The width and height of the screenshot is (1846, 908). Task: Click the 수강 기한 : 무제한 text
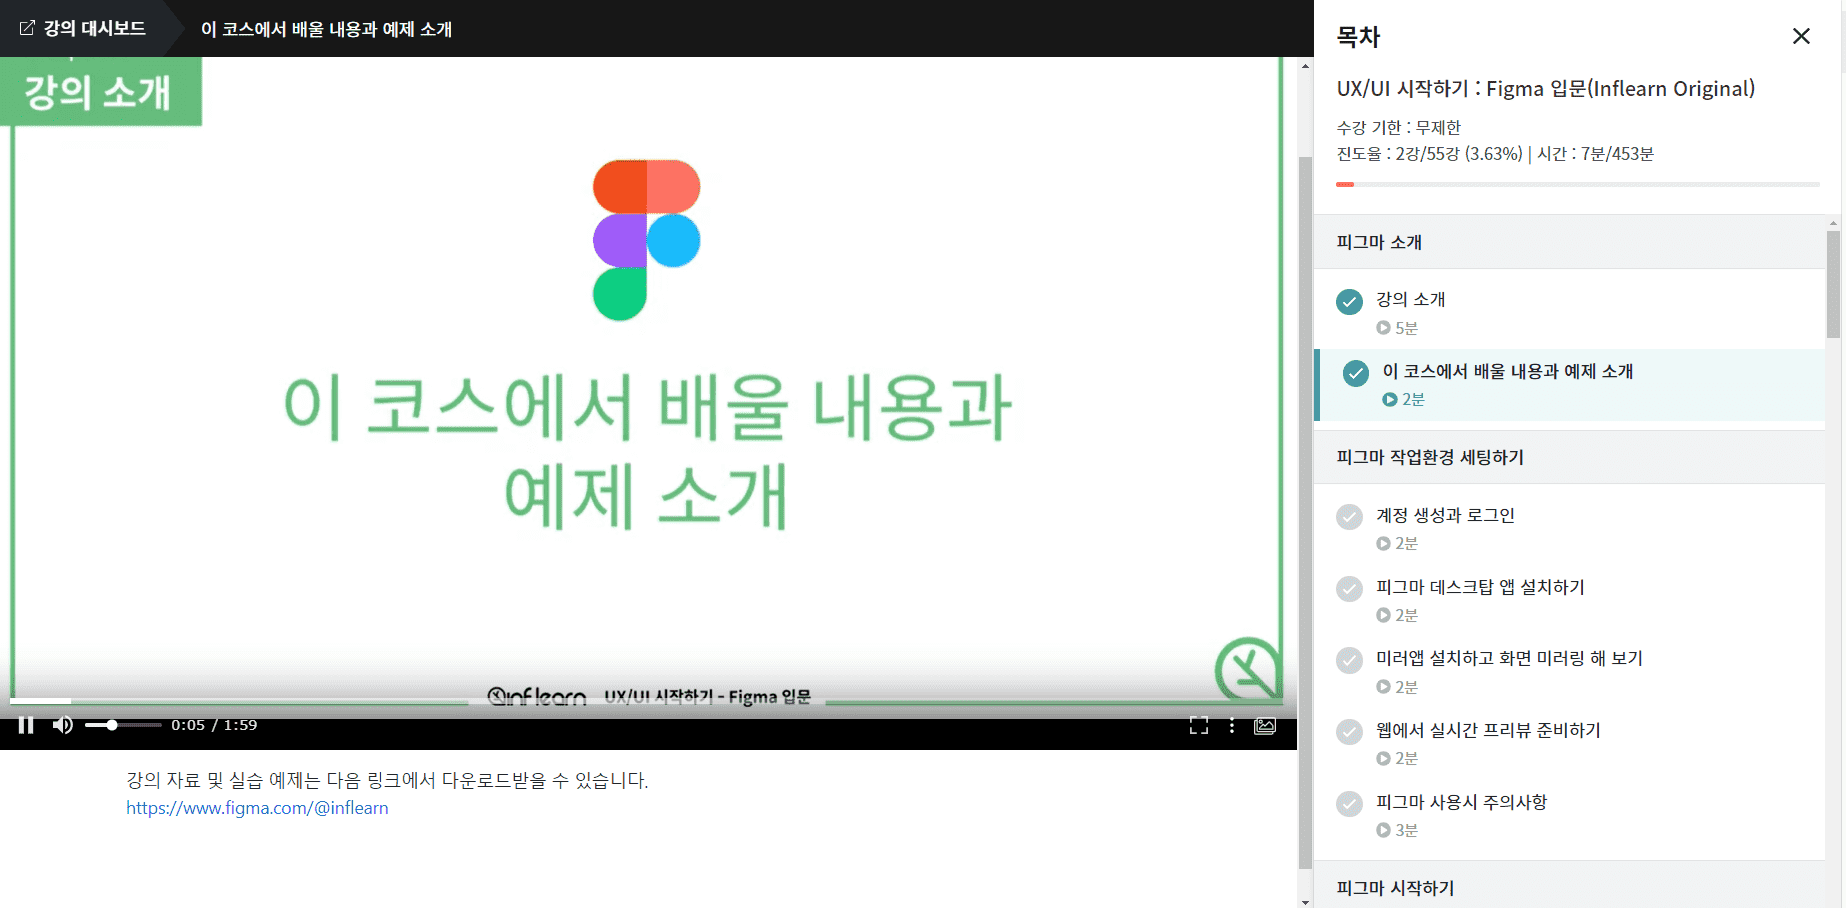1399,128
